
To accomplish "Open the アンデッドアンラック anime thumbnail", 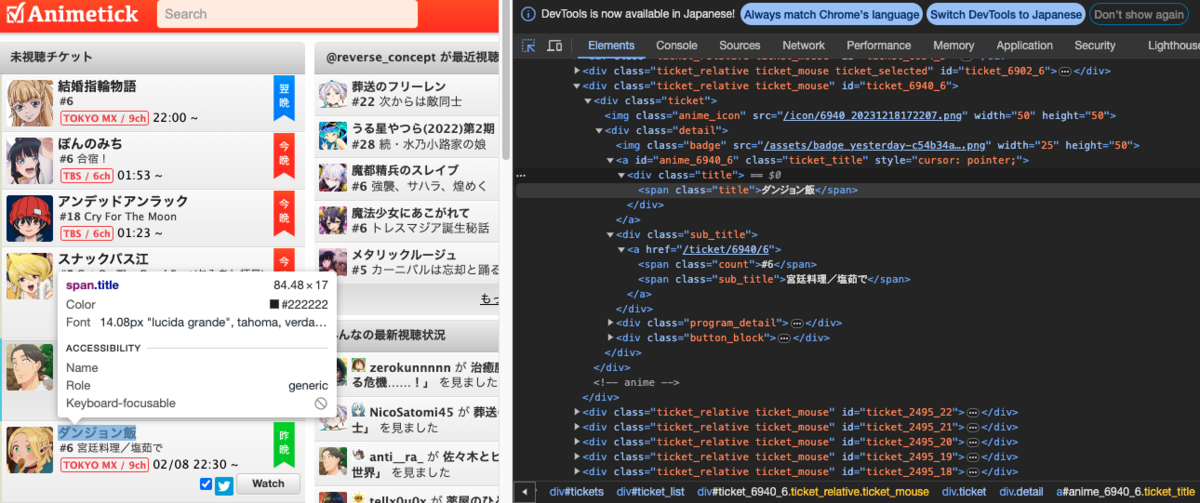I will coord(30,217).
